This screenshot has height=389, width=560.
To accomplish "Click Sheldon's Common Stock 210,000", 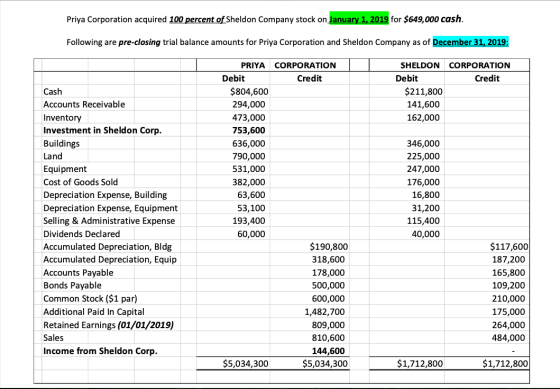I will pos(509,299).
